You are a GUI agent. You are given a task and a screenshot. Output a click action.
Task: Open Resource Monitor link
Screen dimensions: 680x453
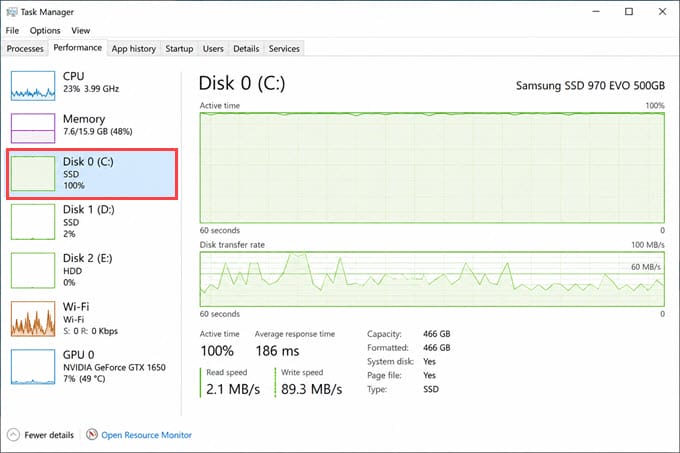[x=146, y=435]
